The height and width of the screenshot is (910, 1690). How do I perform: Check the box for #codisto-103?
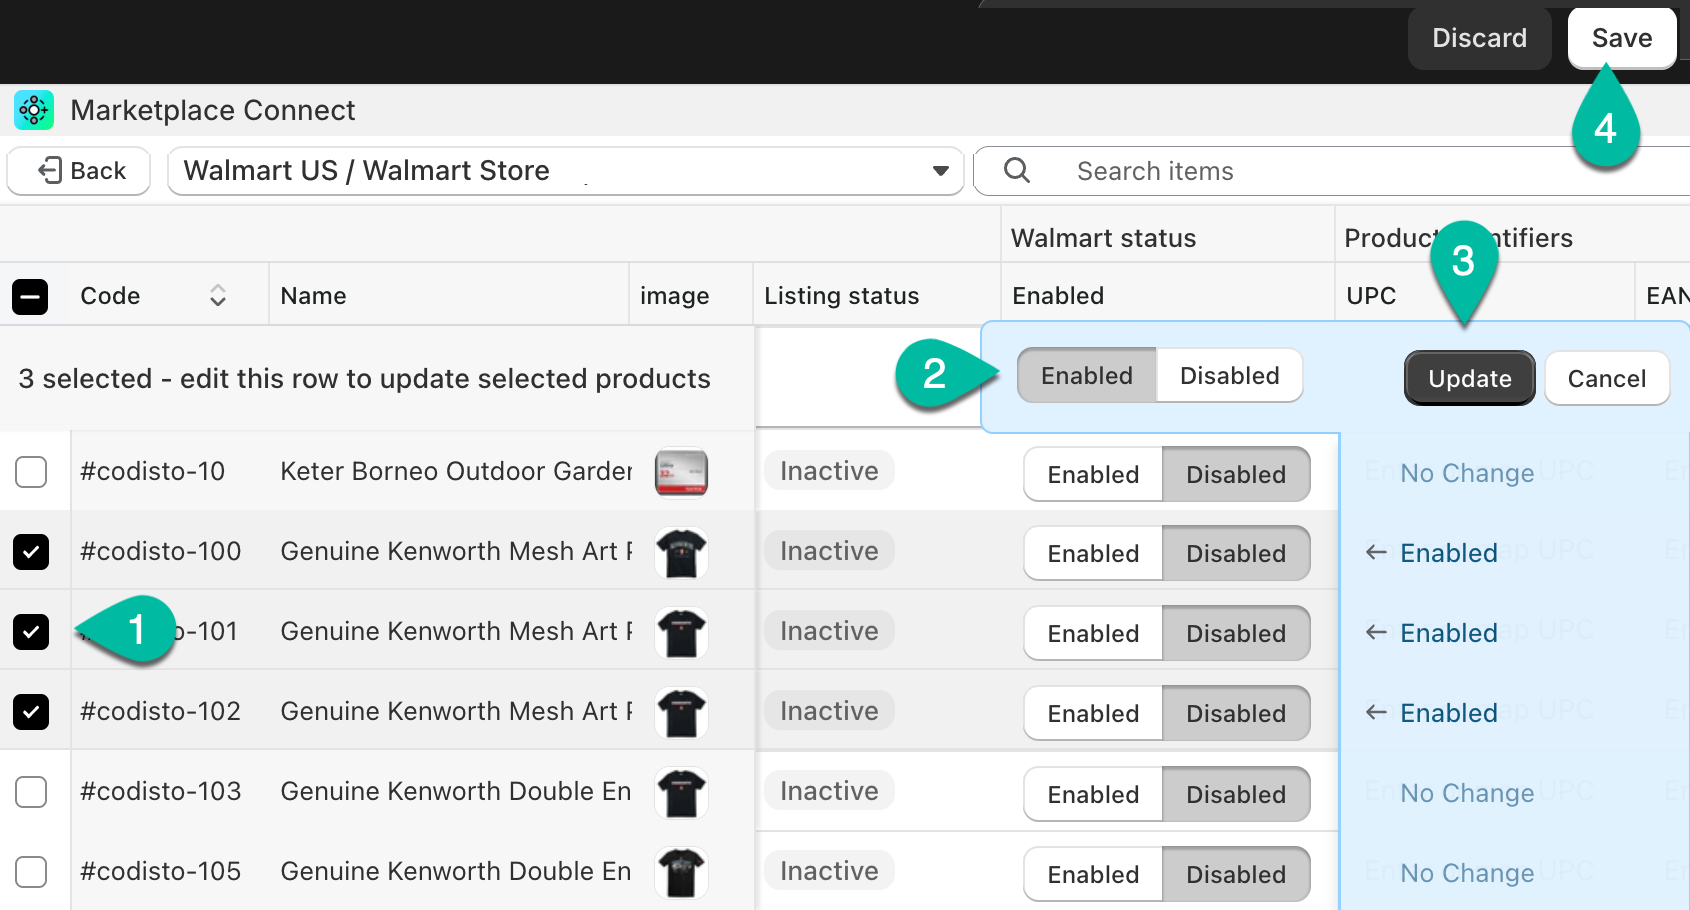pyautogui.click(x=31, y=791)
